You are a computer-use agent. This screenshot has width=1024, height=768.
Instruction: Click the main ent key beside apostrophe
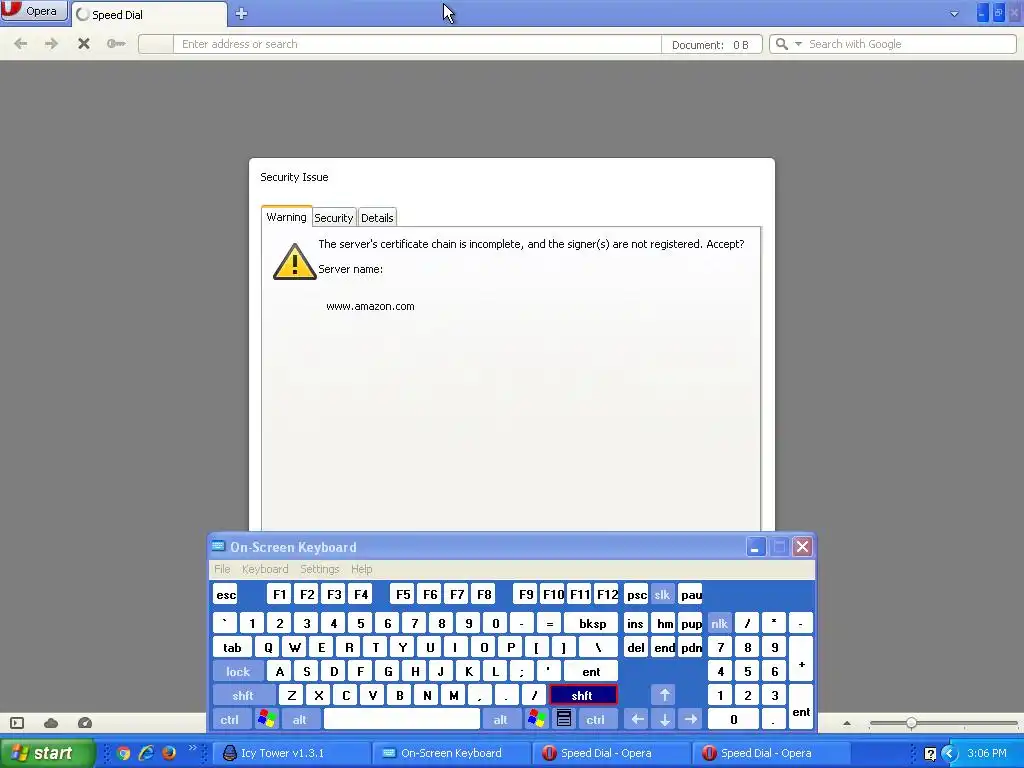(x=591, y=671)
